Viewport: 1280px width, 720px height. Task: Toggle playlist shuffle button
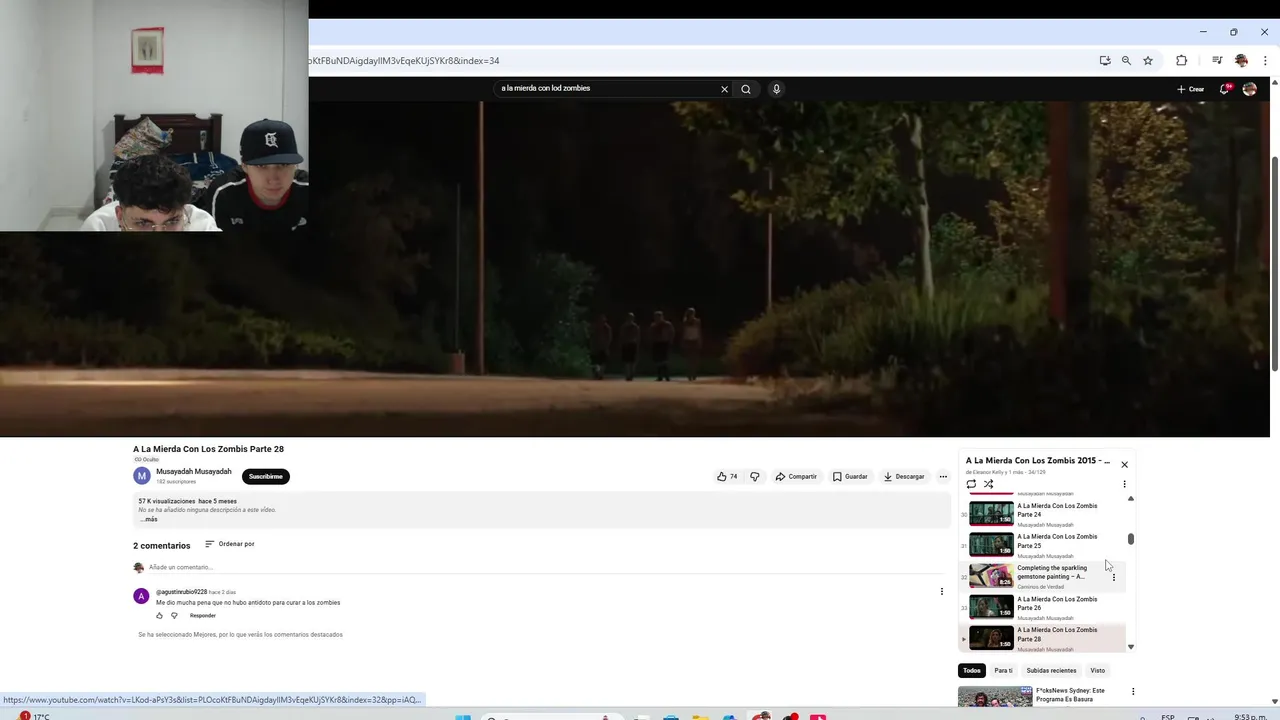pyautogui.click(x=989, y=484)
